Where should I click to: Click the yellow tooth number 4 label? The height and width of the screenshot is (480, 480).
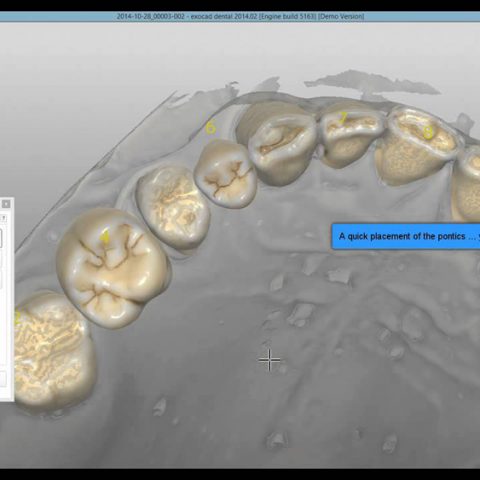105,237
